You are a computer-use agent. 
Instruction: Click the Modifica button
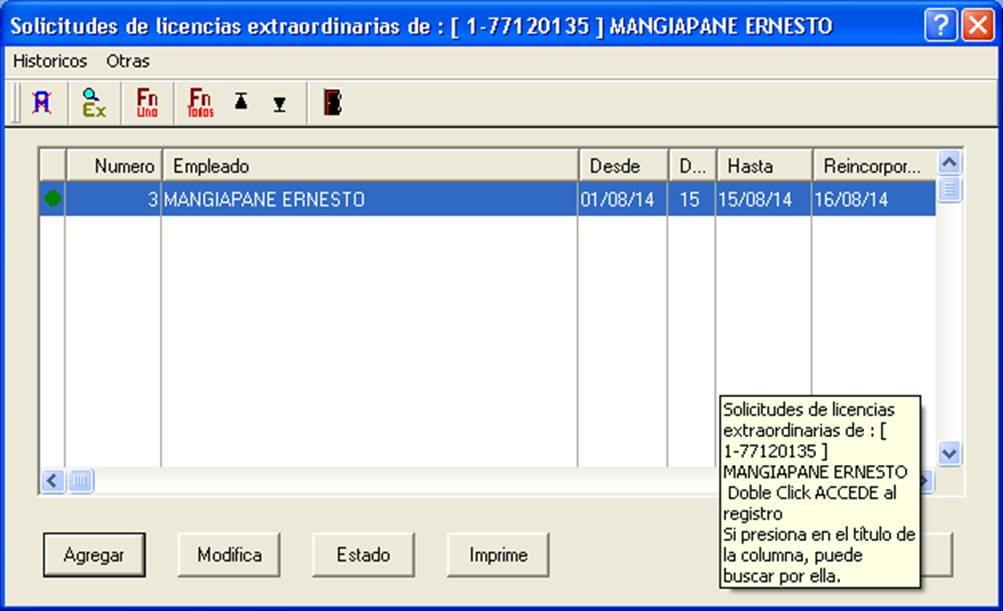coord(229,555)
